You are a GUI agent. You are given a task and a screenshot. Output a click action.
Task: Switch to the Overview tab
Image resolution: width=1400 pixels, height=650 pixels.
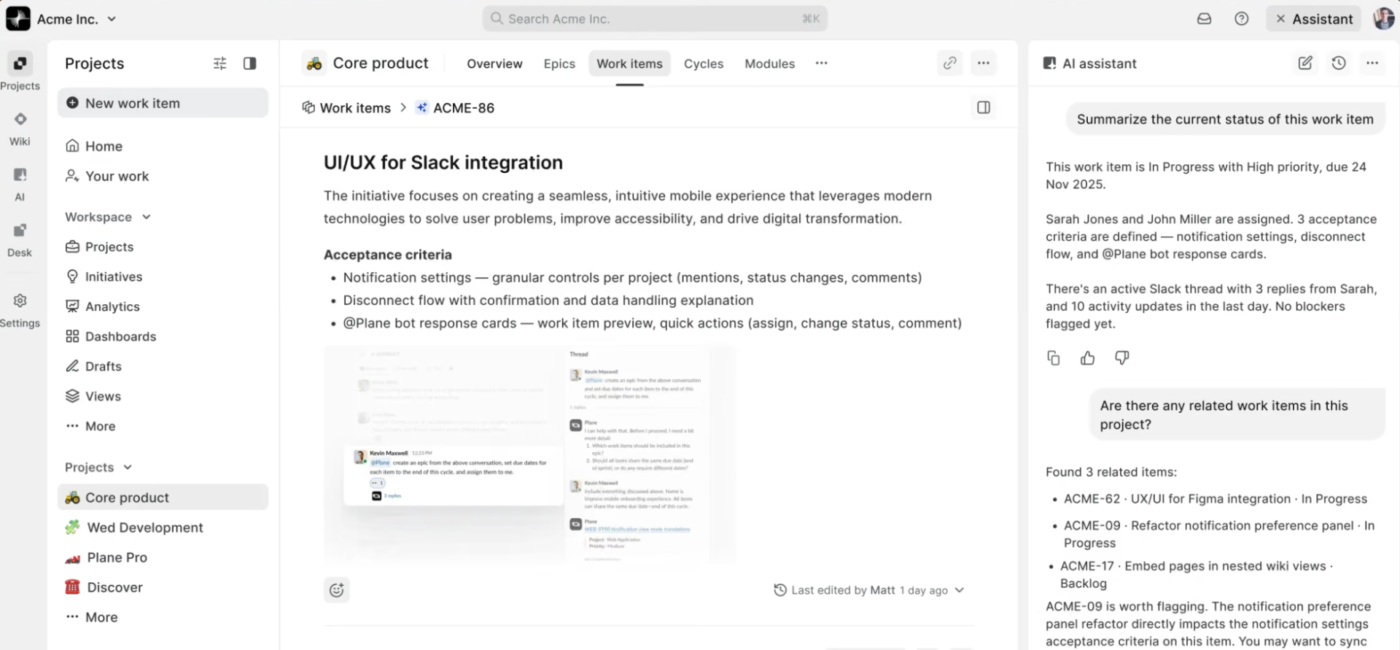point(494,63)
